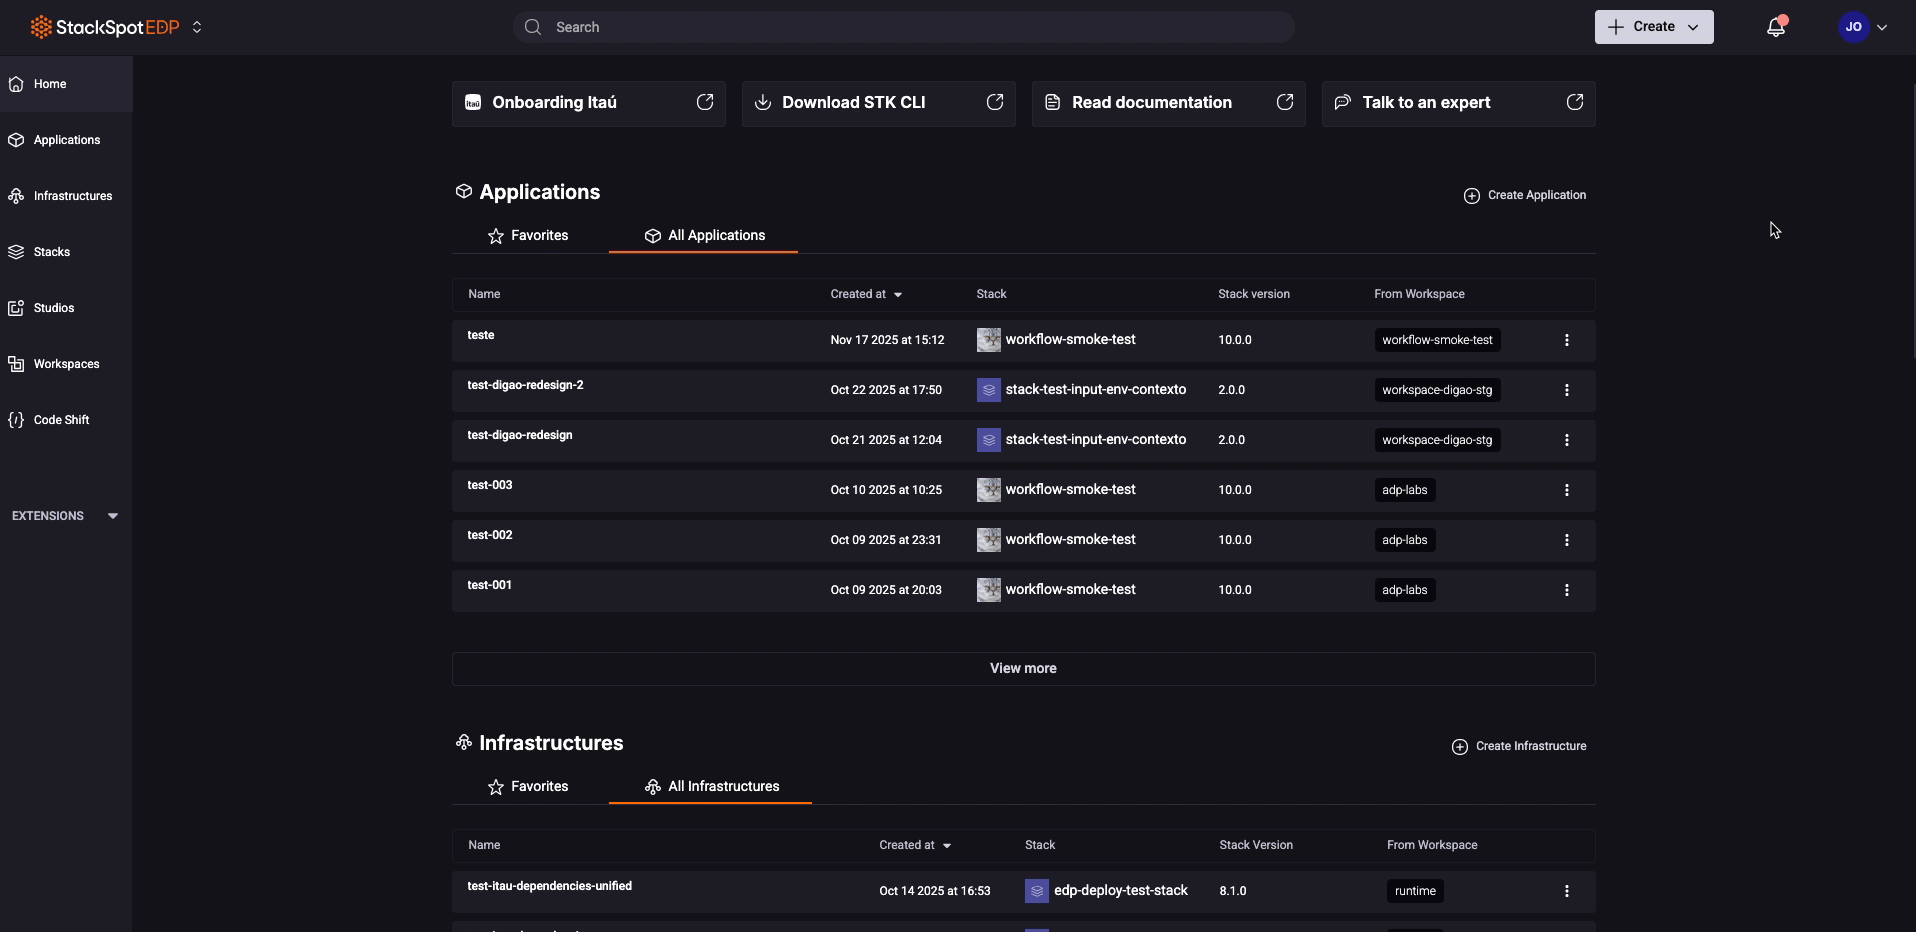This screenshot has width=1916, height=932.
Task: Open the test-digao-redesign-2 application
Action: (x=525, y=385)
